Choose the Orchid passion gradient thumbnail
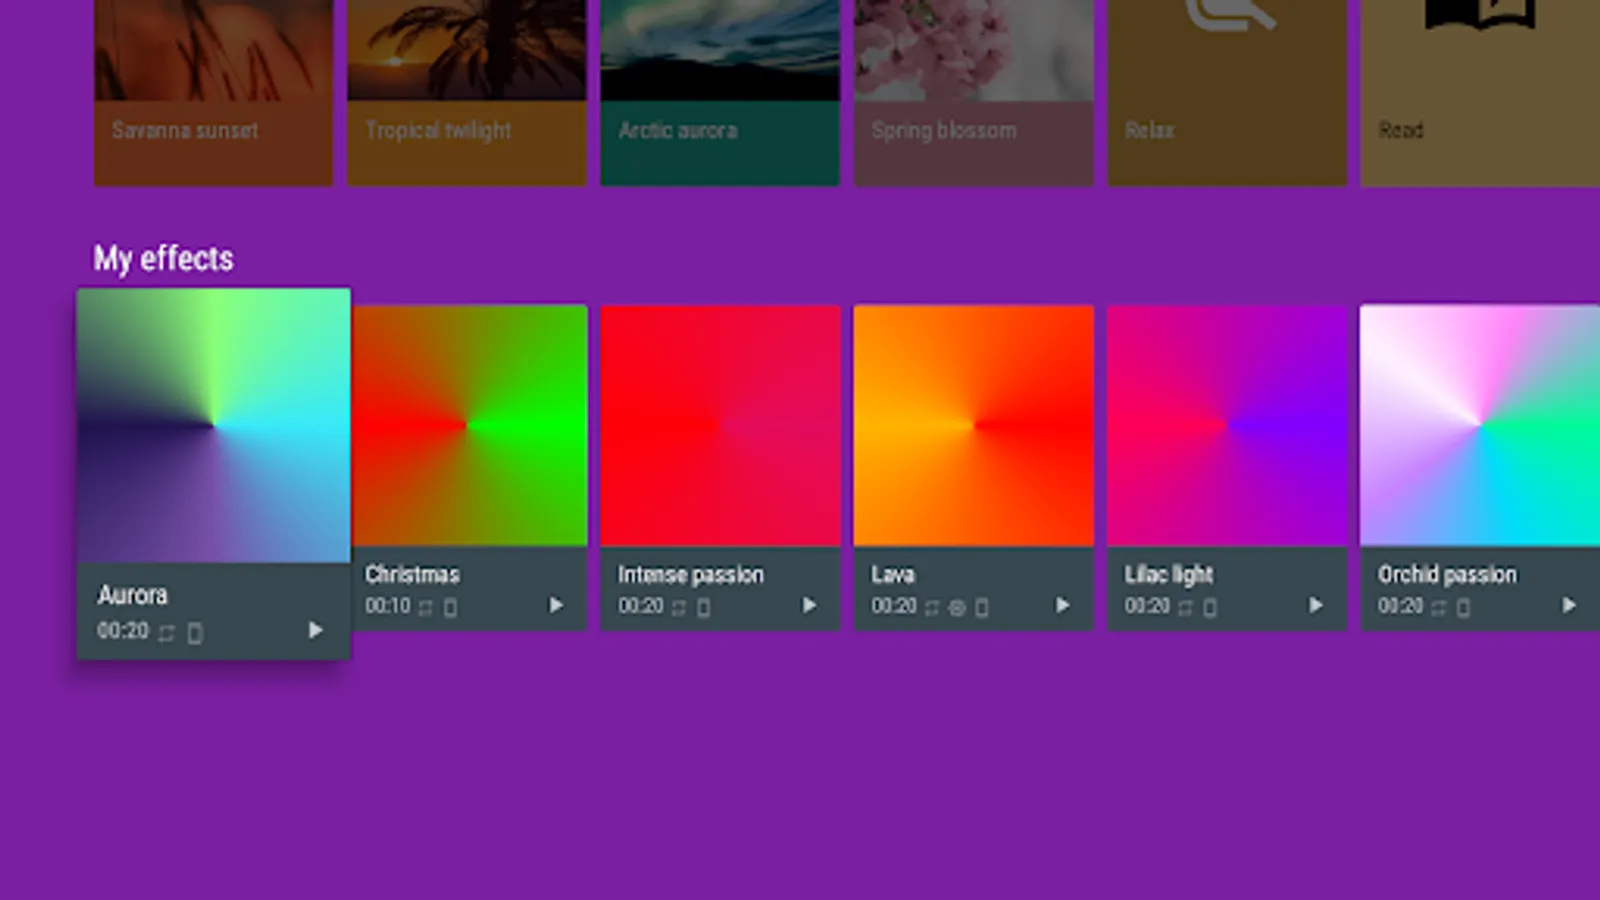 [1480, 425]
